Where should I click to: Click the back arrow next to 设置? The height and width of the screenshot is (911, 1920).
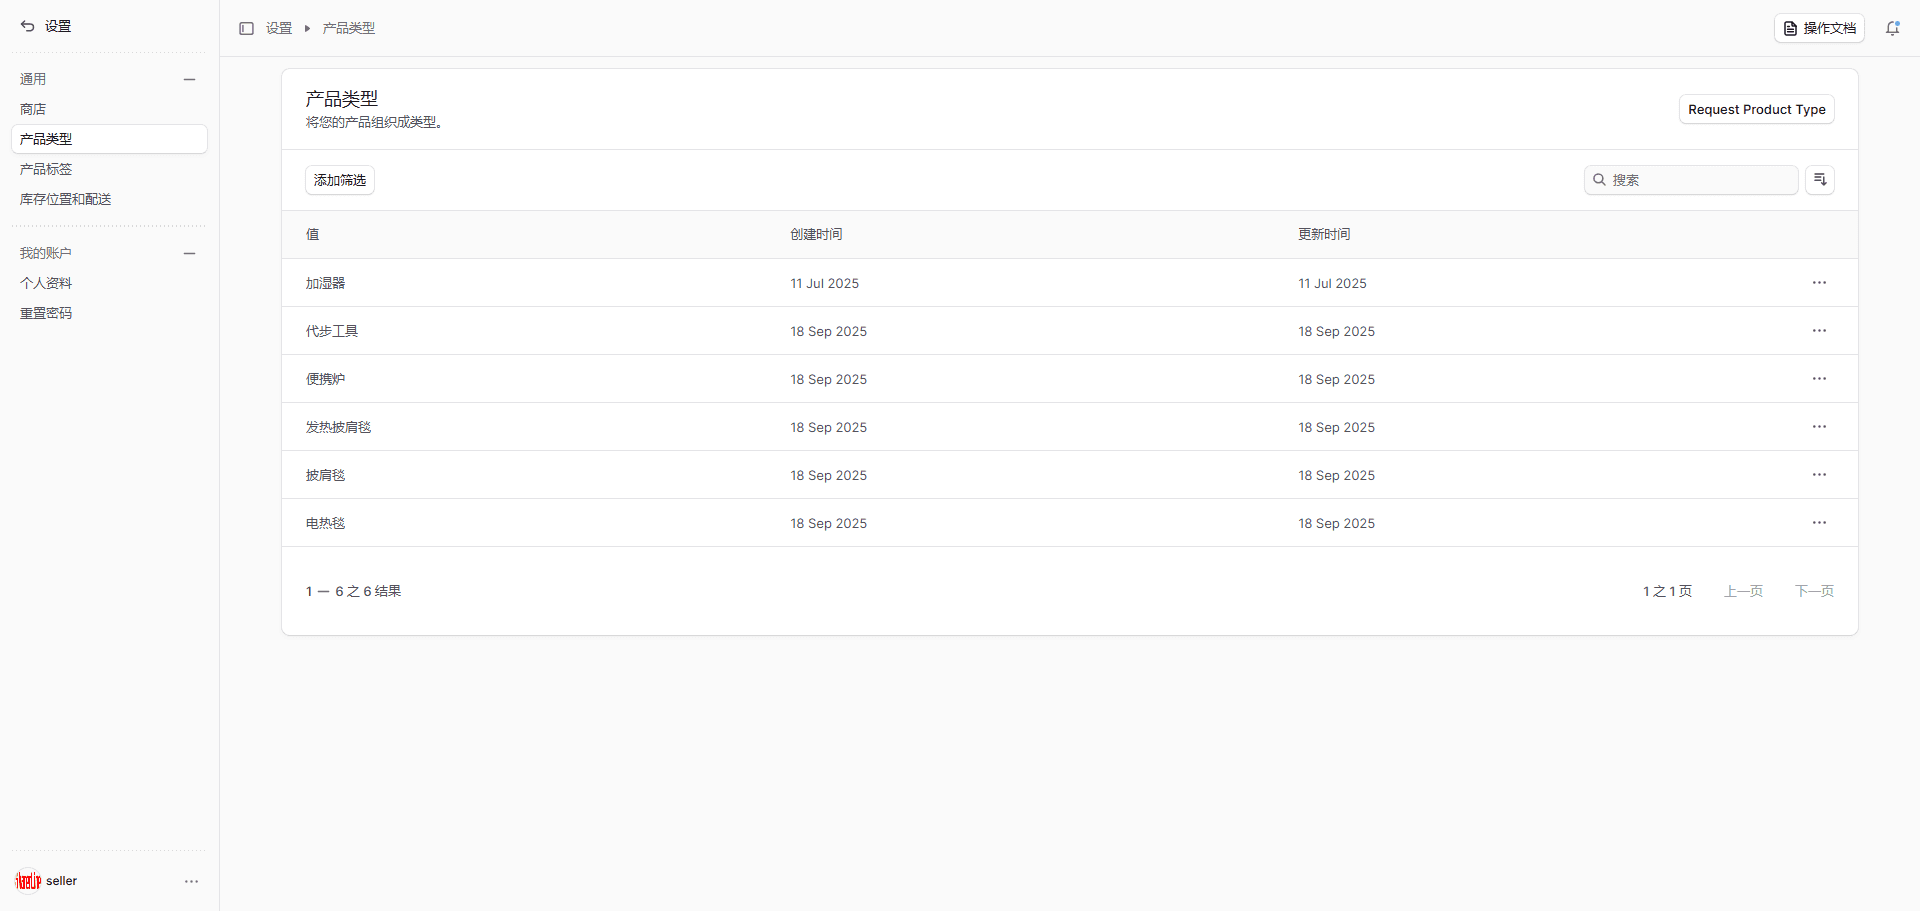click(x=27, y=26)
